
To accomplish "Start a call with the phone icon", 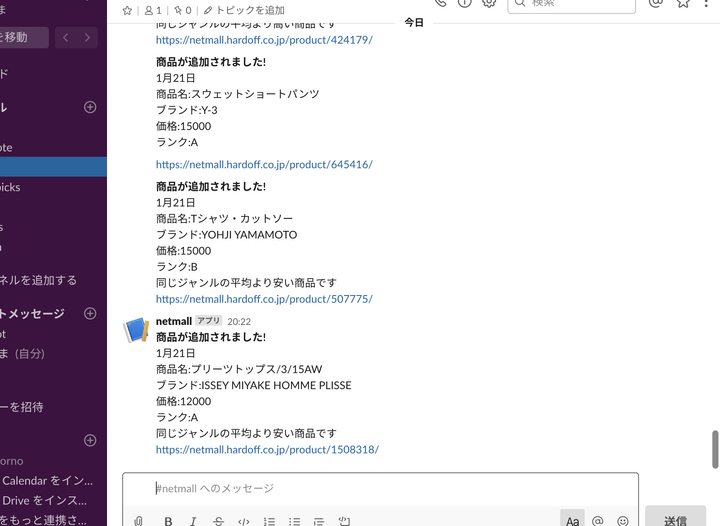I will click(x=440, y=3).
